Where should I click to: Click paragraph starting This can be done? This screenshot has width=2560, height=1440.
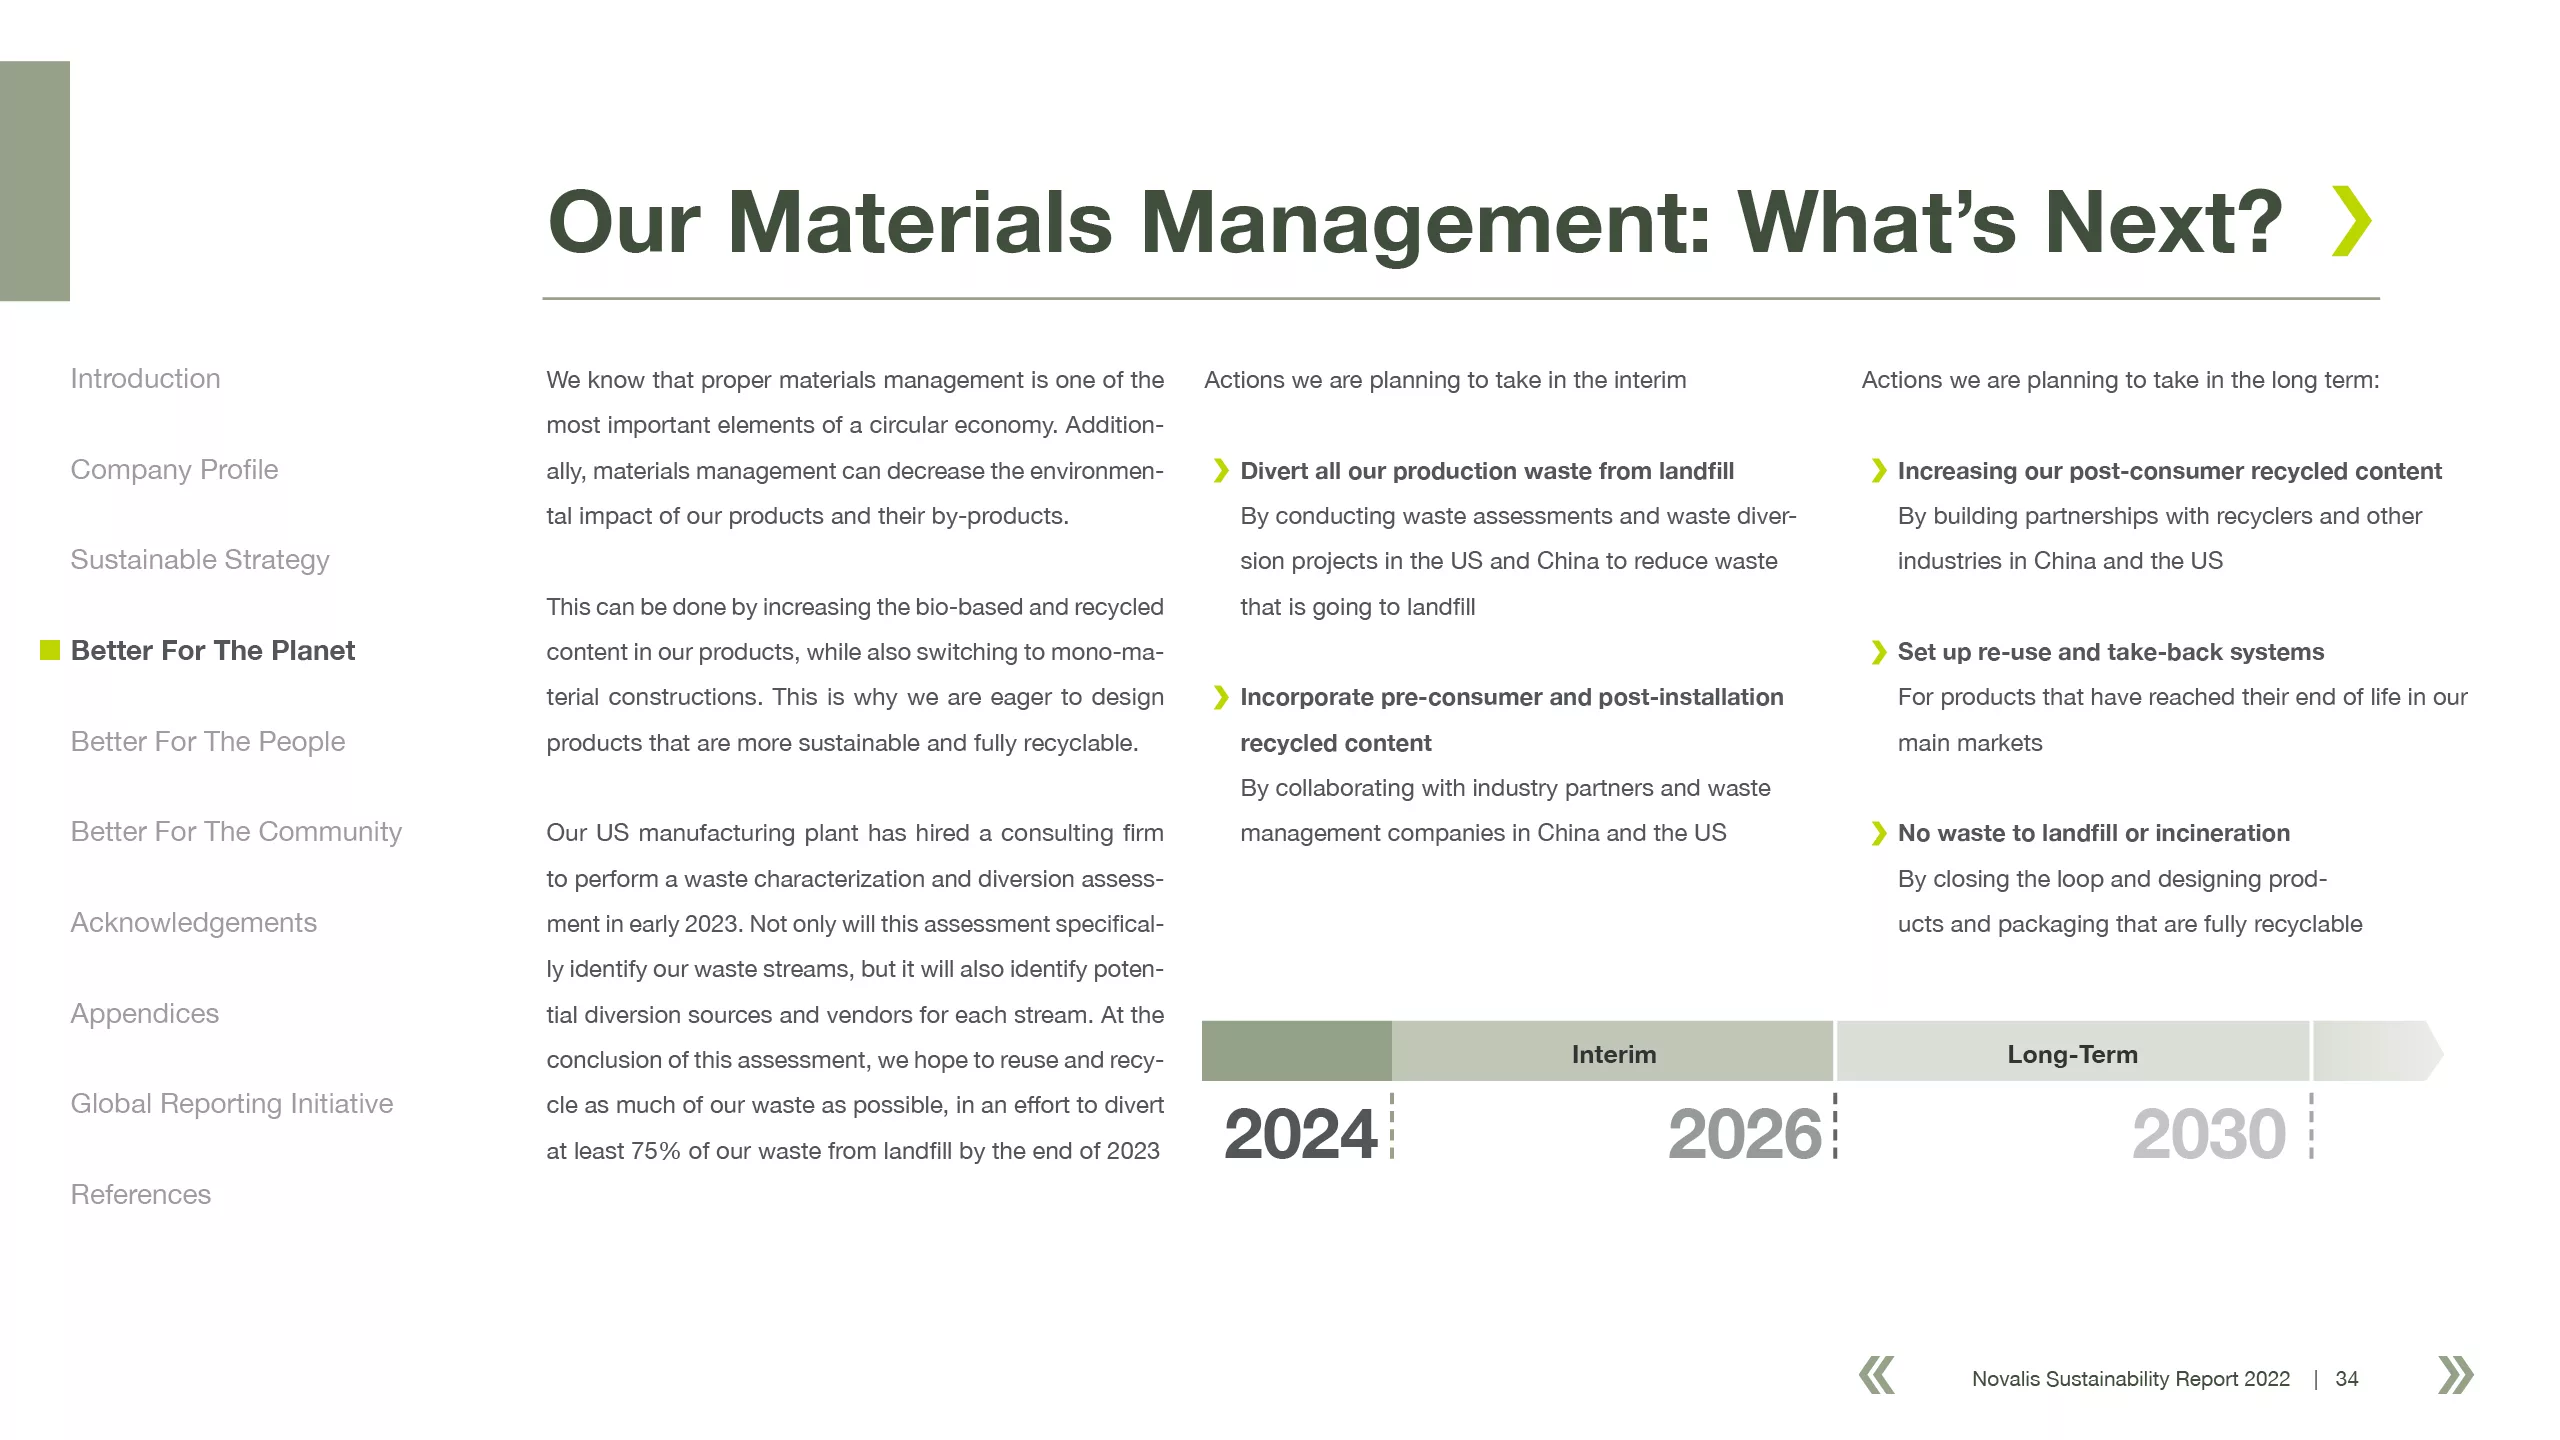[x=855, y=675]
